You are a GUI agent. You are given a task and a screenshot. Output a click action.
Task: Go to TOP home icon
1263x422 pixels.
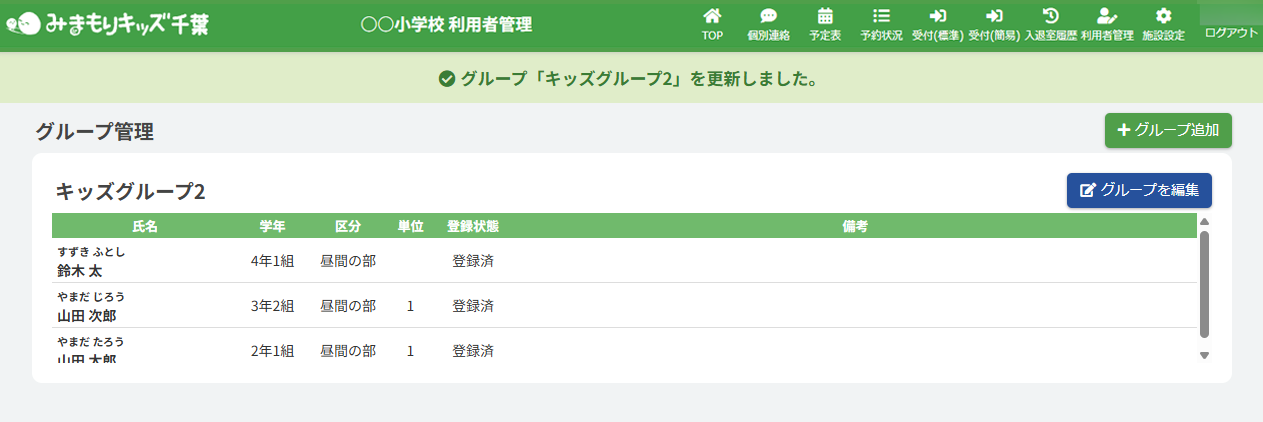pos(712,17)
